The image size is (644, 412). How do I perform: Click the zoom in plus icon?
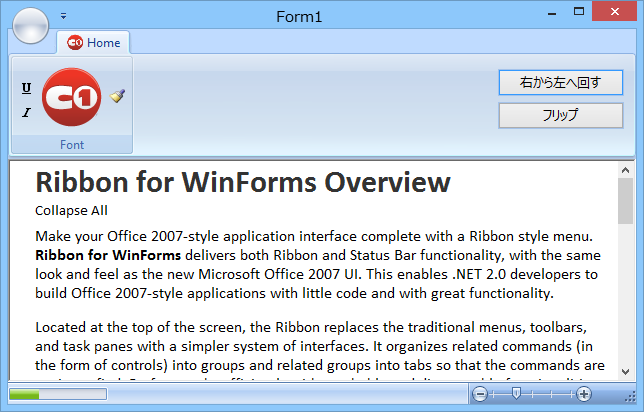point(584,395)
